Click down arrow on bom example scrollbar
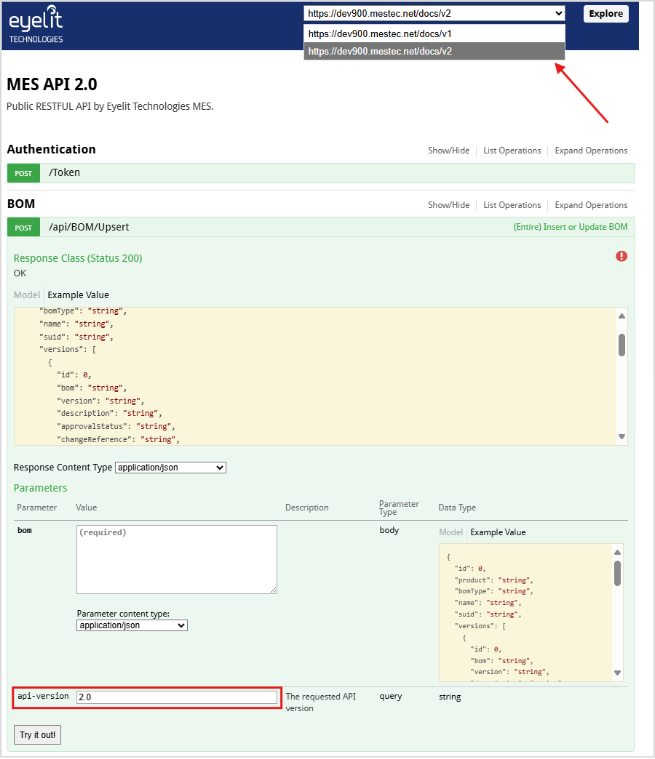This screenshot has width=655, height=759. point(617,672)
